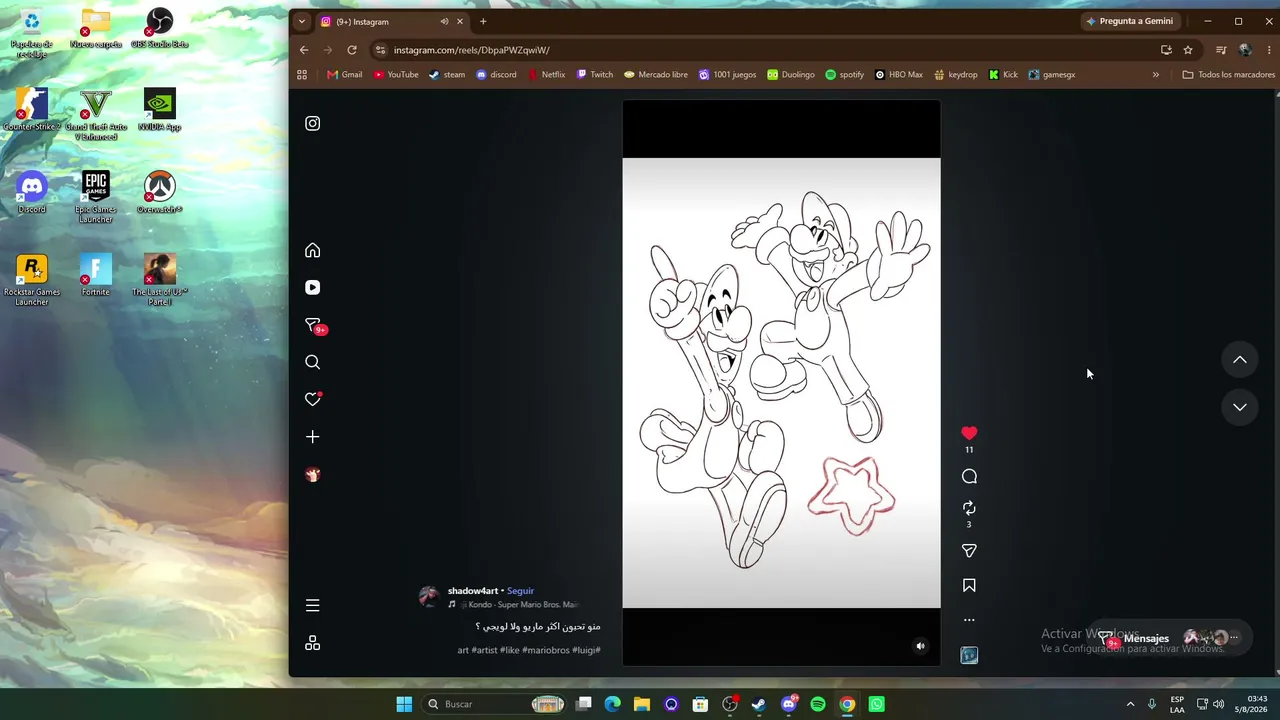Open shadow4art's profile picture
The width and height of the screenshot is (1280, 720).
tap(429, 597)
